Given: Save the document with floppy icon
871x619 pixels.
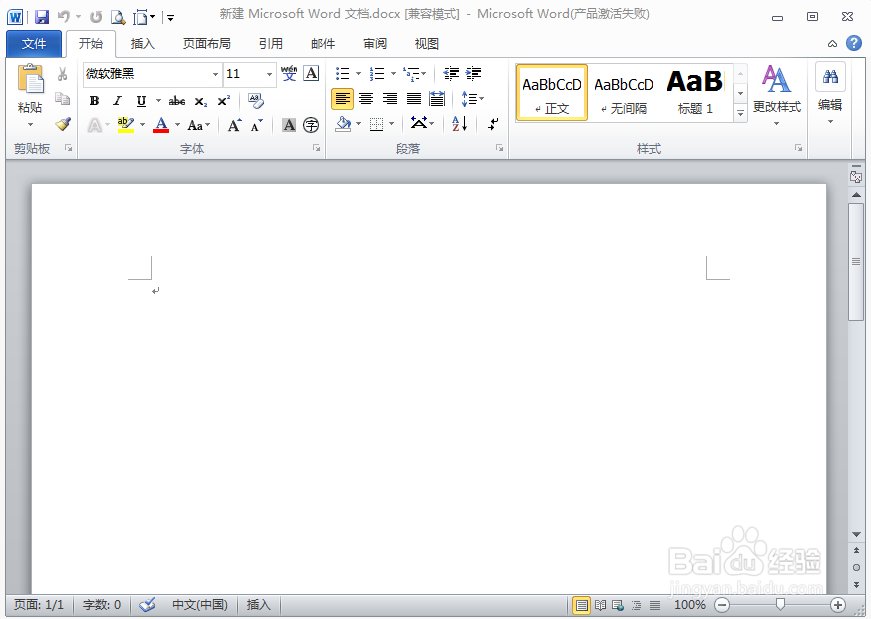Looking at the screenshot, I should pos(42,17).
